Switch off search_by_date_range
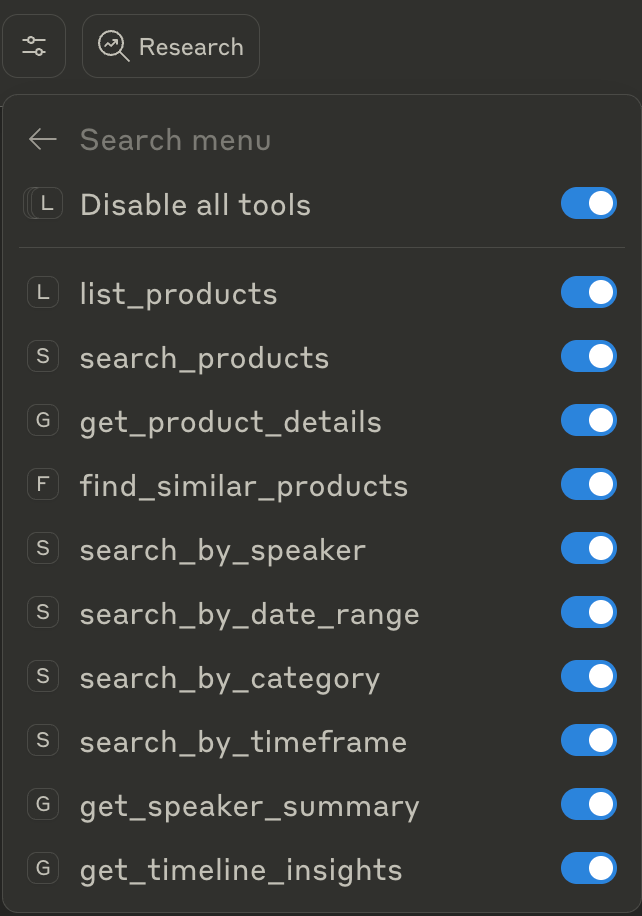 589,612
